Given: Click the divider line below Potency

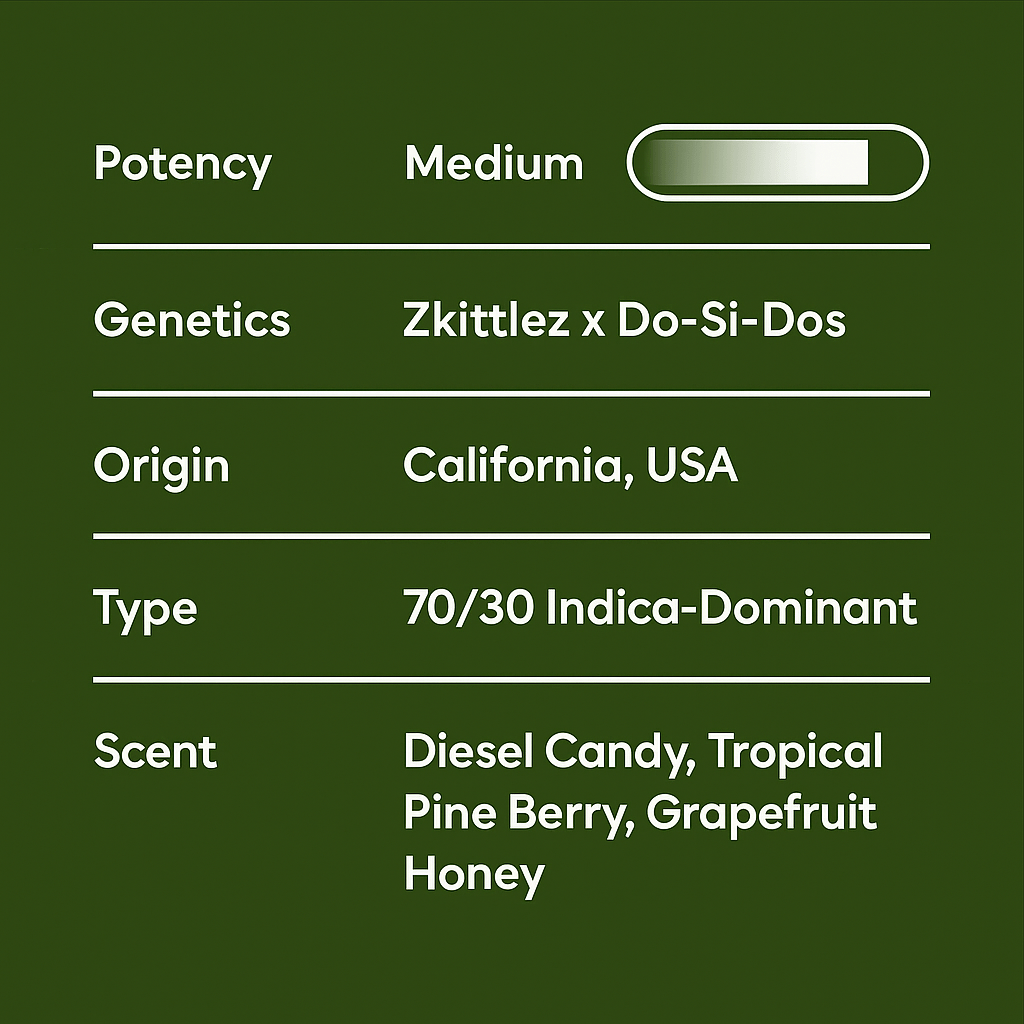Looking at the screenshot, I should (x=511, y=246).
